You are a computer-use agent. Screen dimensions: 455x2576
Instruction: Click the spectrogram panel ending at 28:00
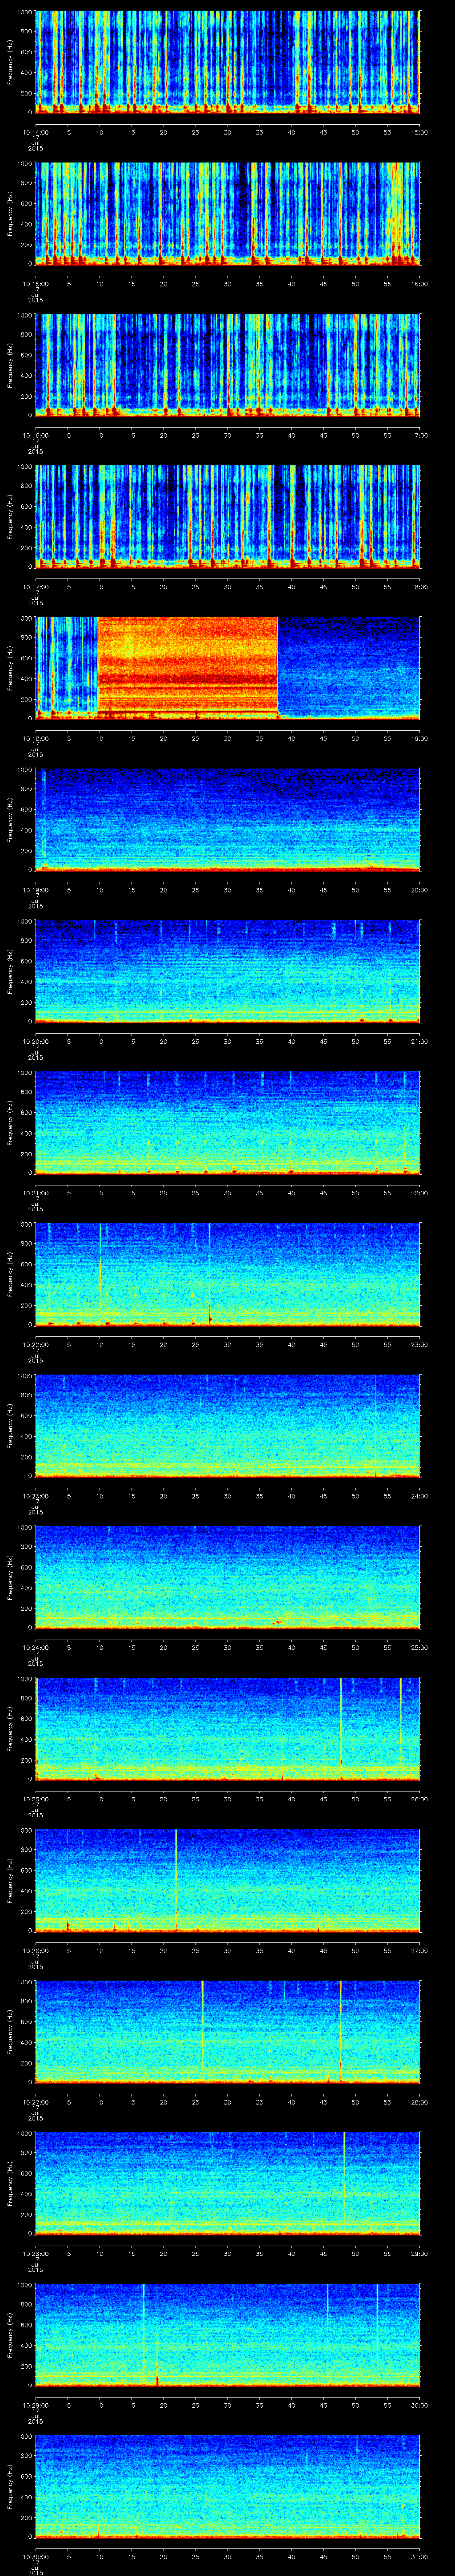tap(228, 2033)
